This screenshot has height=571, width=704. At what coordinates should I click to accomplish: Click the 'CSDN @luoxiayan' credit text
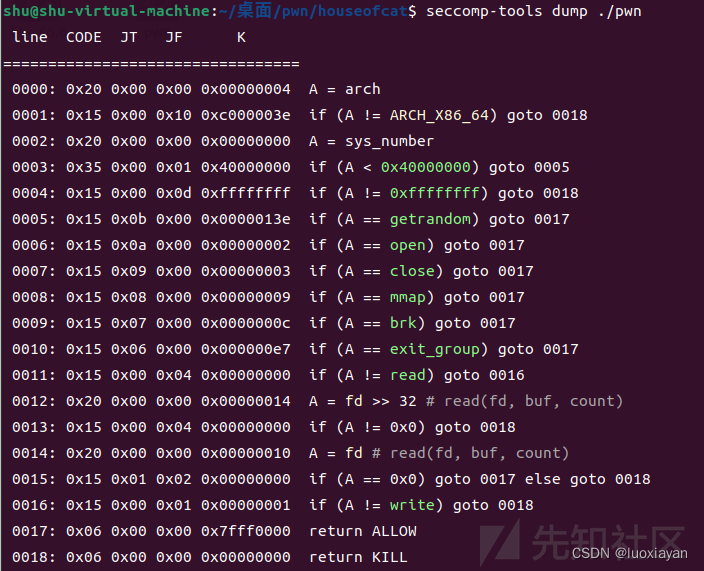(629, 553)
